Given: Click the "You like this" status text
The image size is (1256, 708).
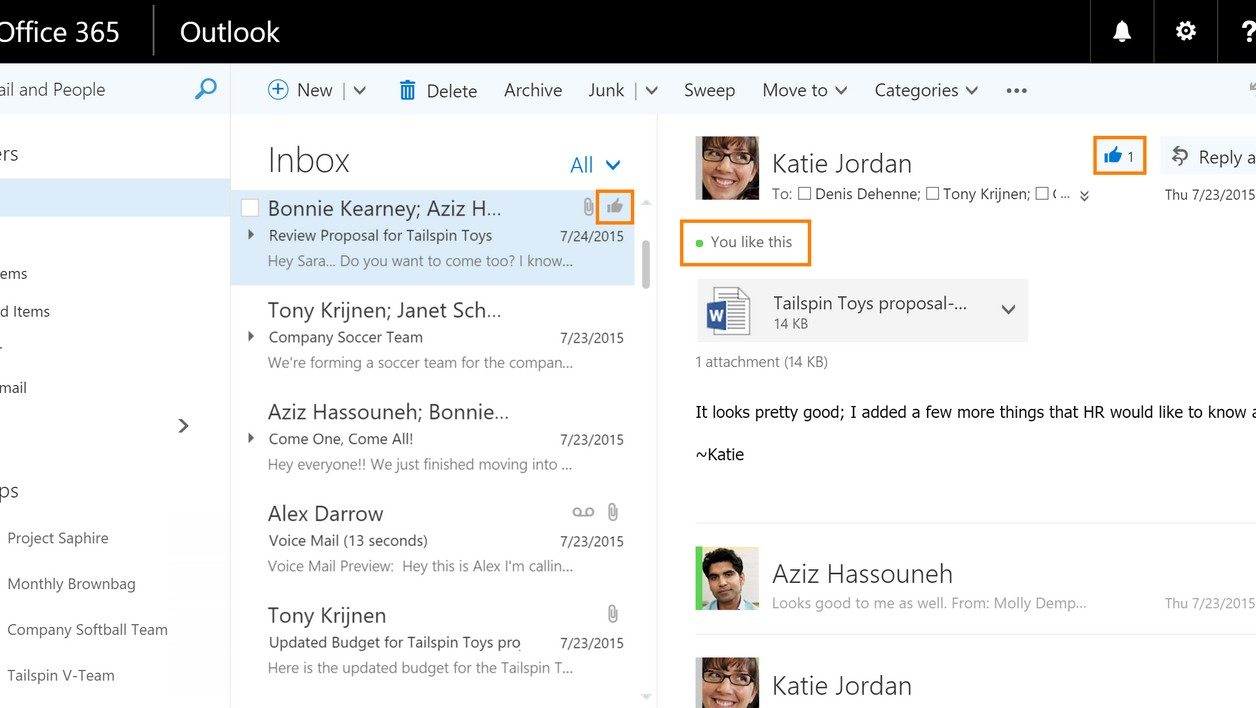Looking at the screenshot, I should (x=751, y=242).
